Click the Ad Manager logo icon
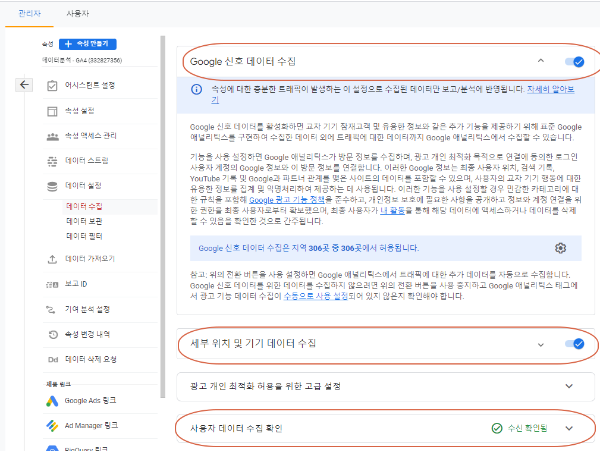 pos(52,426)
